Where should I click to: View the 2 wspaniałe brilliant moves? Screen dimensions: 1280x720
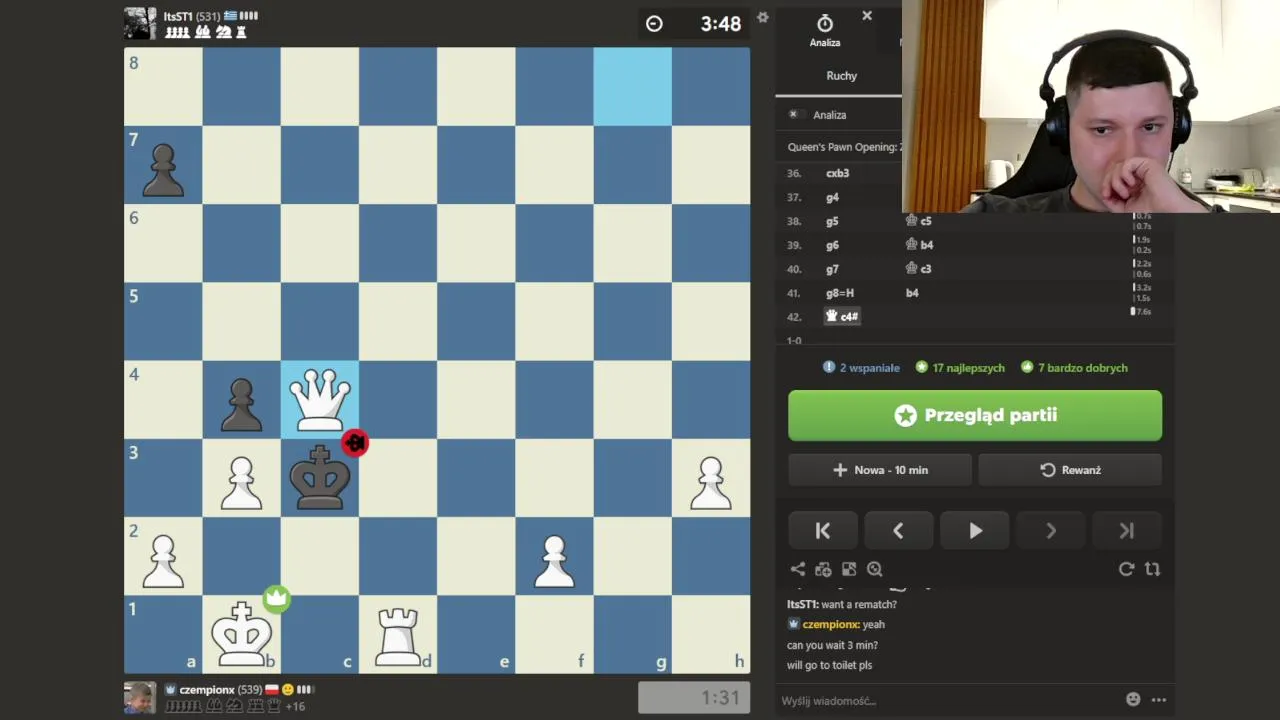point(861,368)
